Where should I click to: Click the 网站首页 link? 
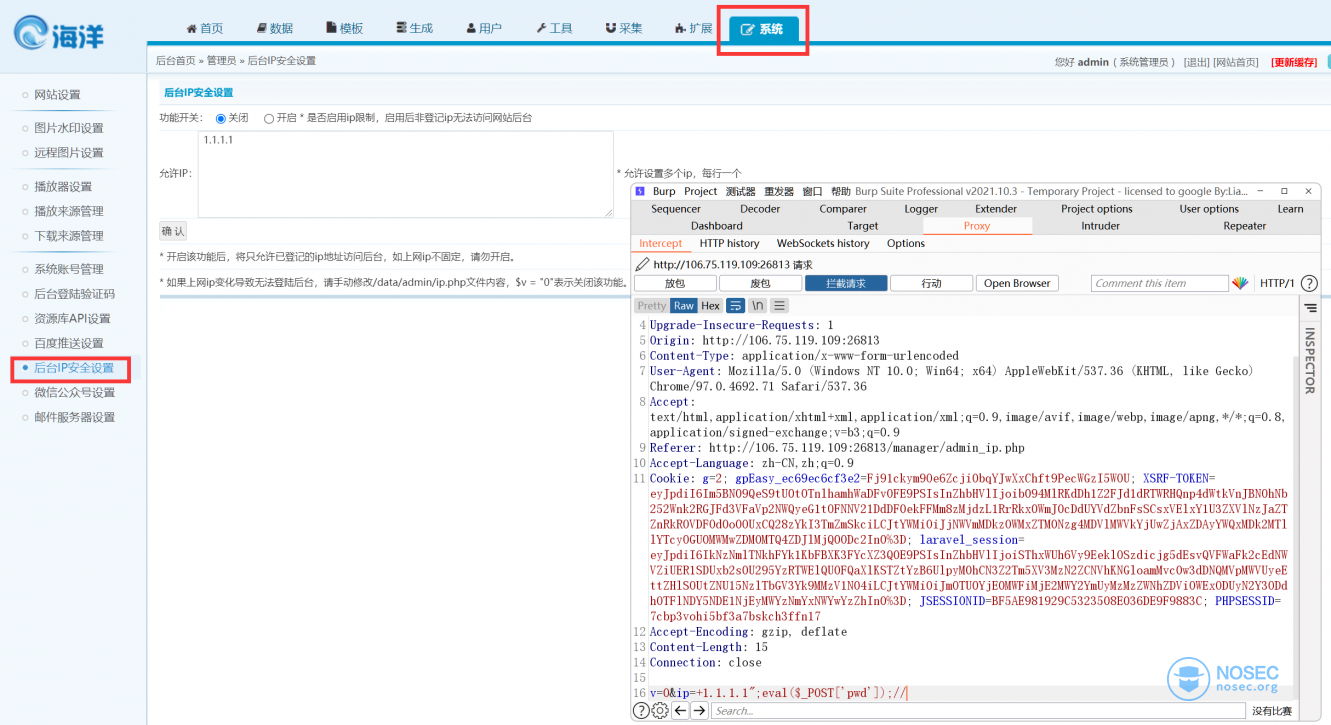point(1236,62)
